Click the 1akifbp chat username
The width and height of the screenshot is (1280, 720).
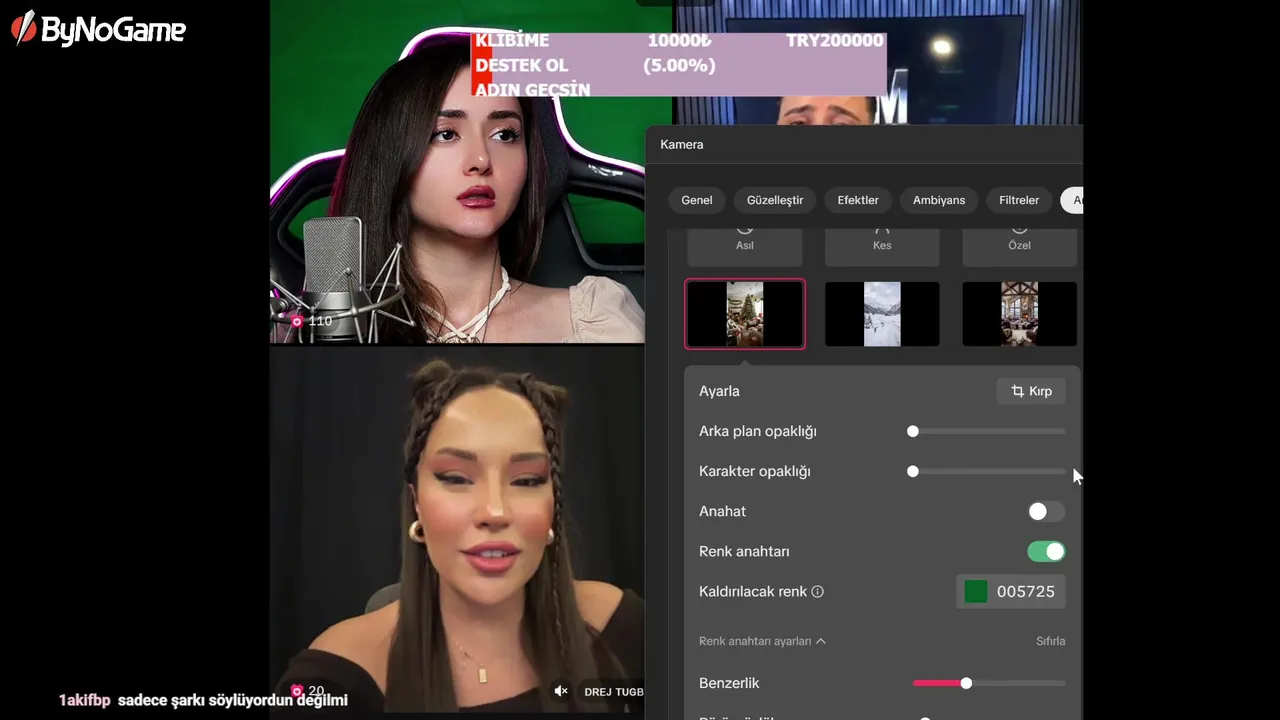(x=84, y=700)
